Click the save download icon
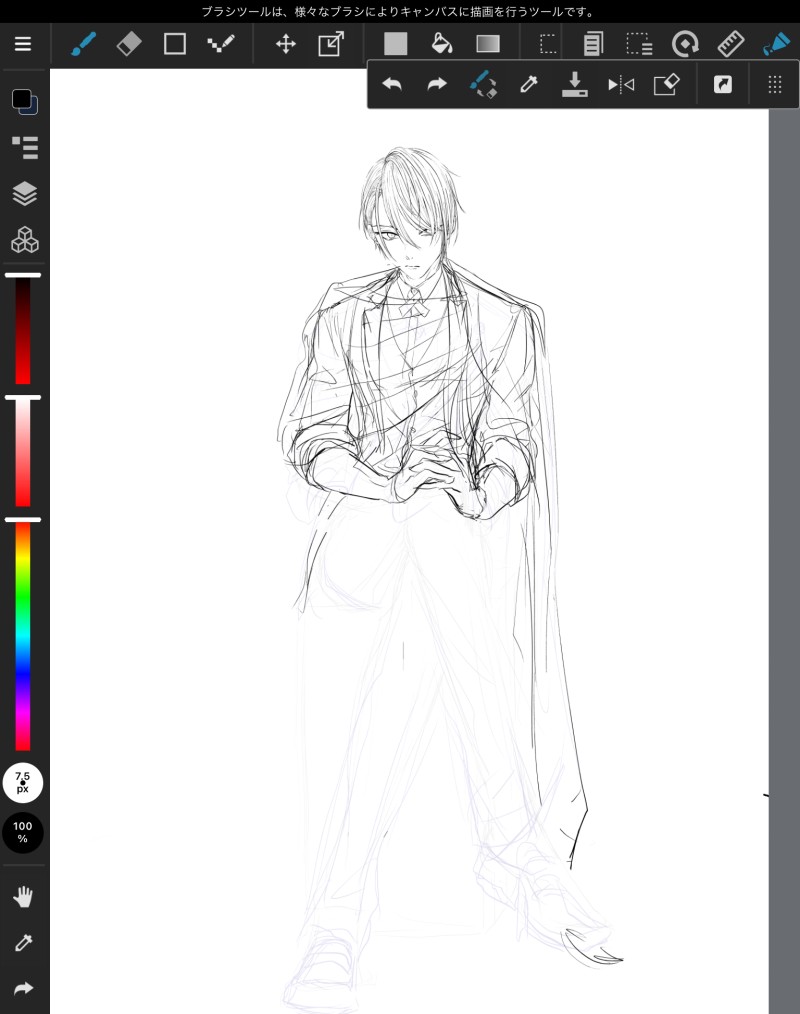 [574, 84]
